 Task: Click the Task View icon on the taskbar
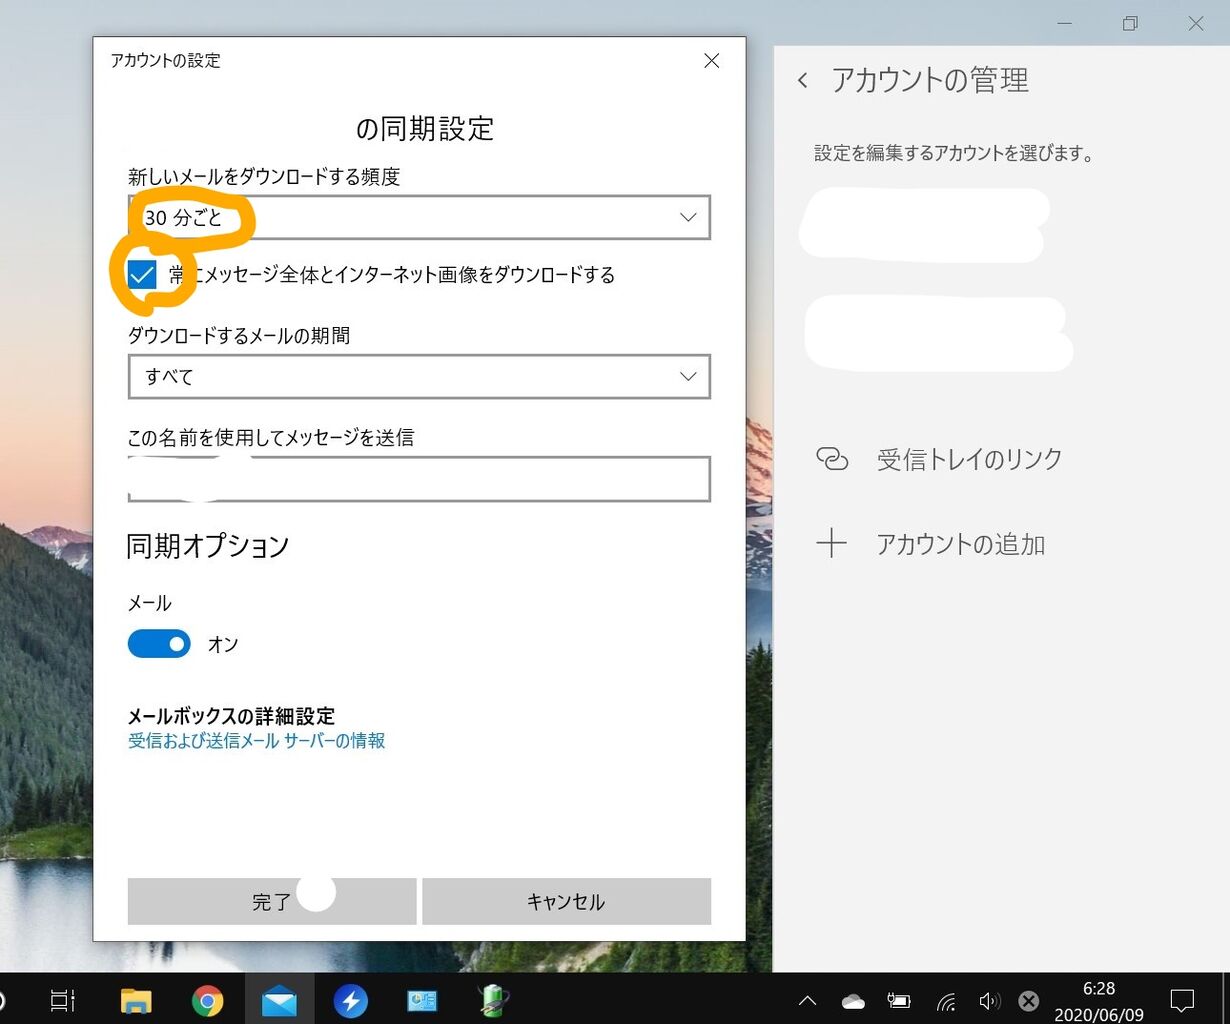coord(62,999)
